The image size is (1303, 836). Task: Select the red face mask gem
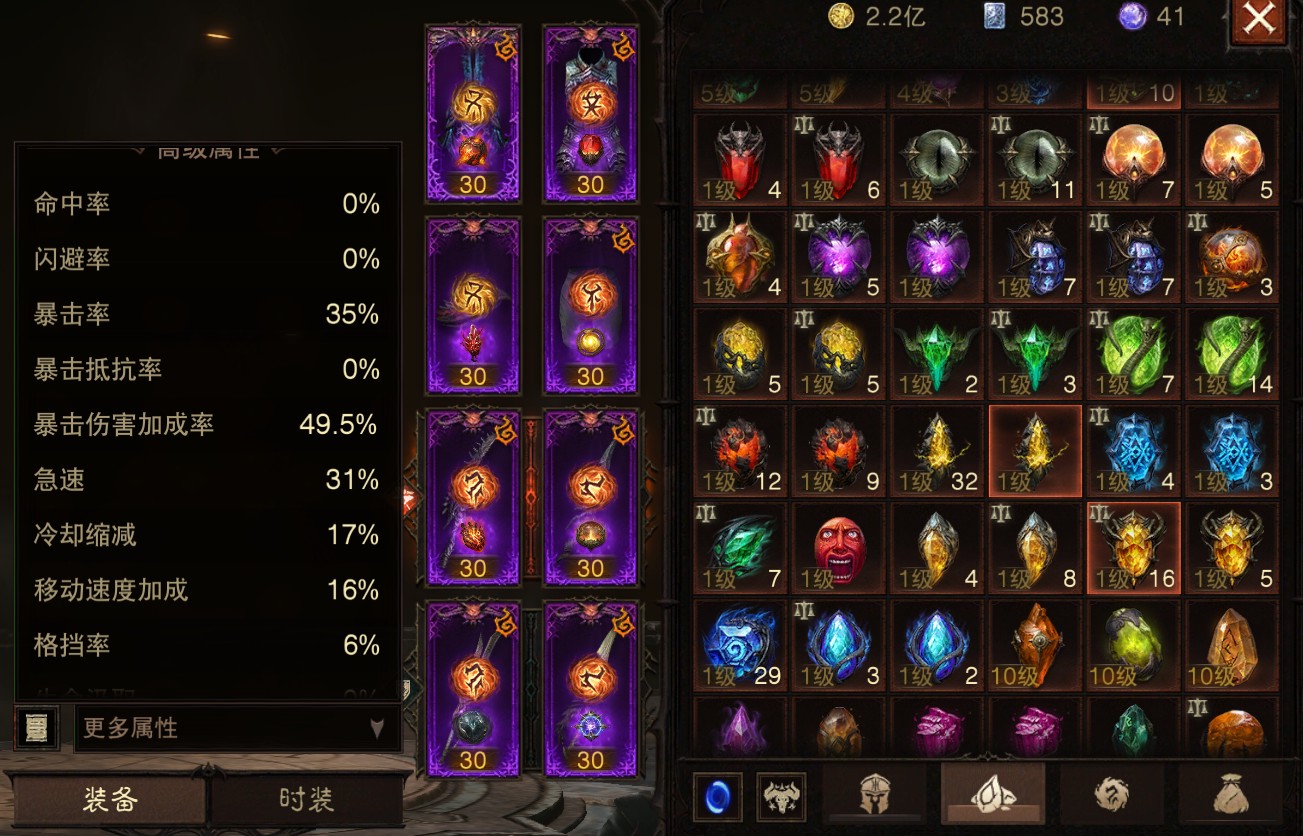(838, 549)
